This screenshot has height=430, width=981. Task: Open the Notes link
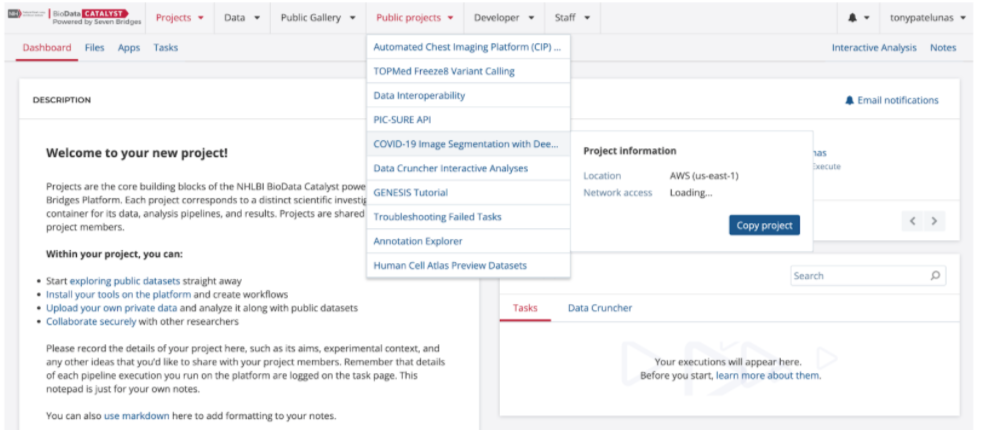[943, 48]
